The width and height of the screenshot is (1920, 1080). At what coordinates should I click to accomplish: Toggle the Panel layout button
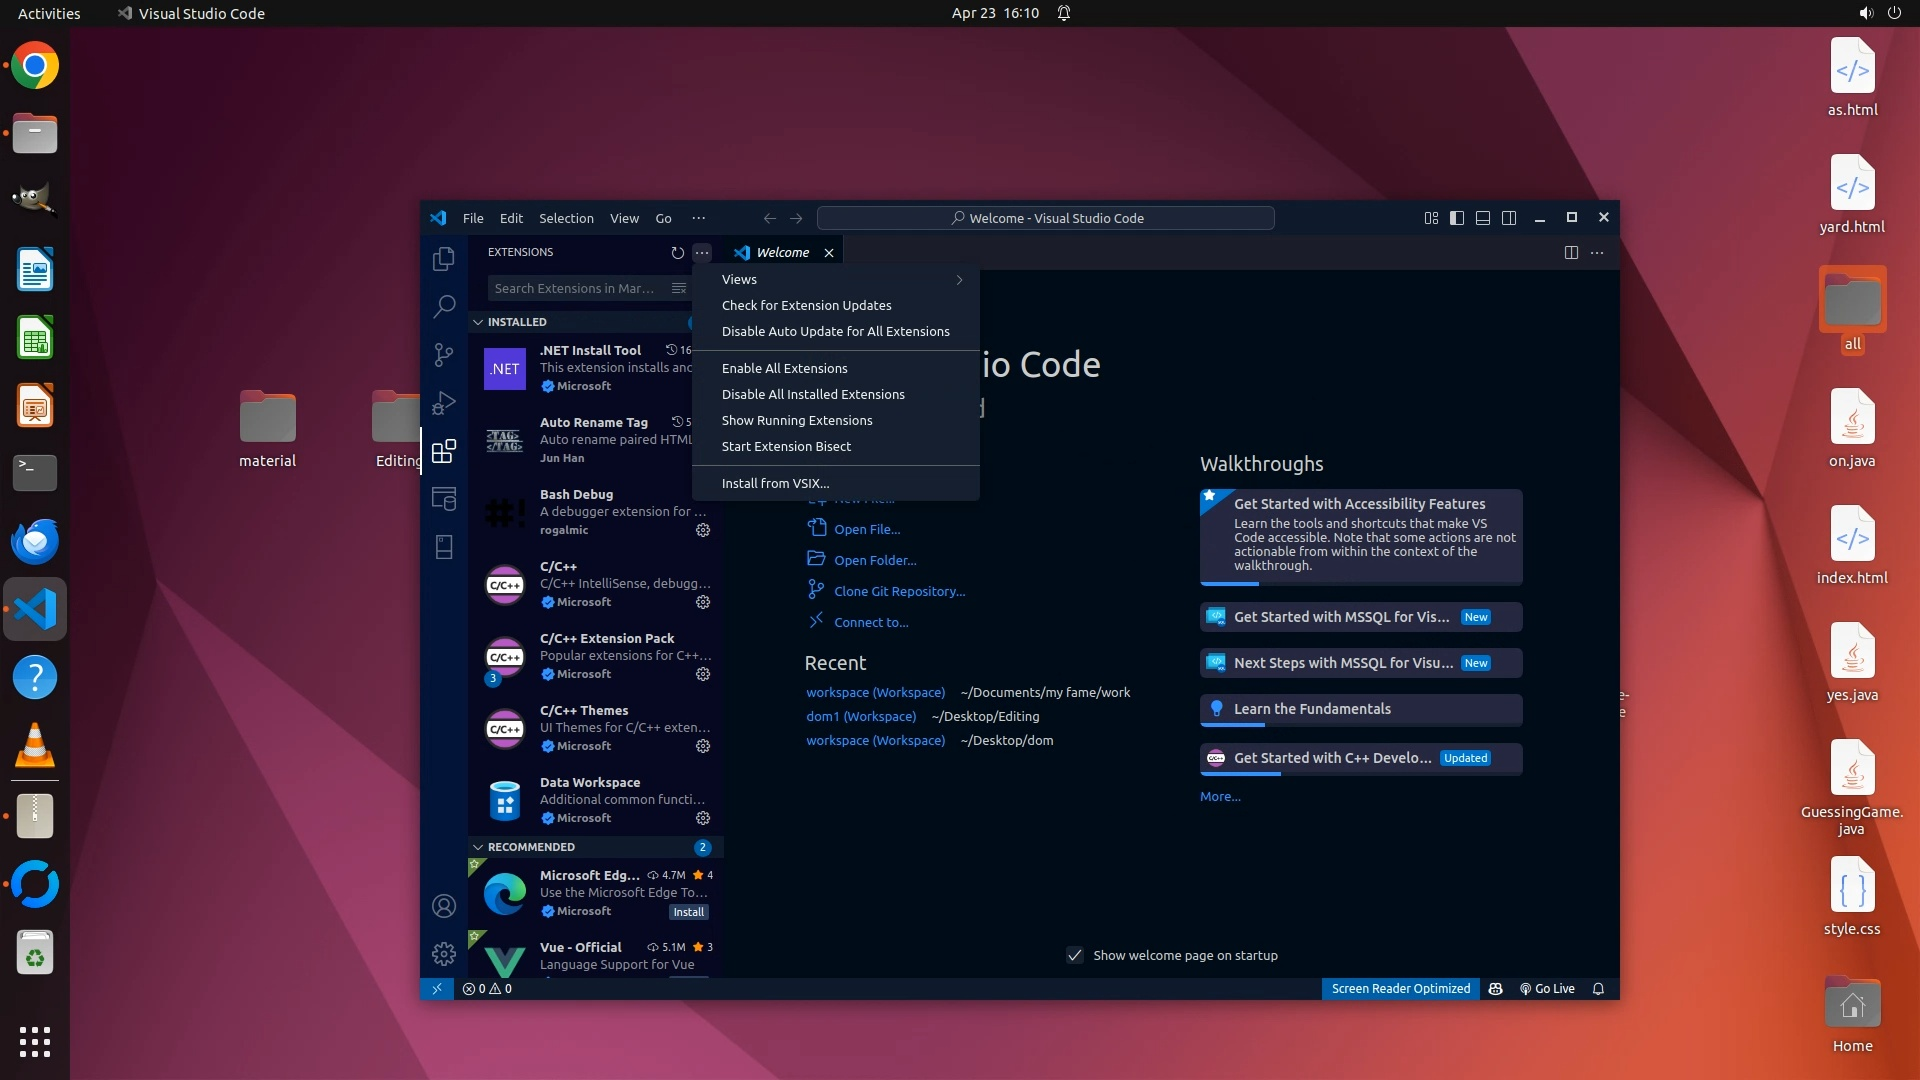1483,218
